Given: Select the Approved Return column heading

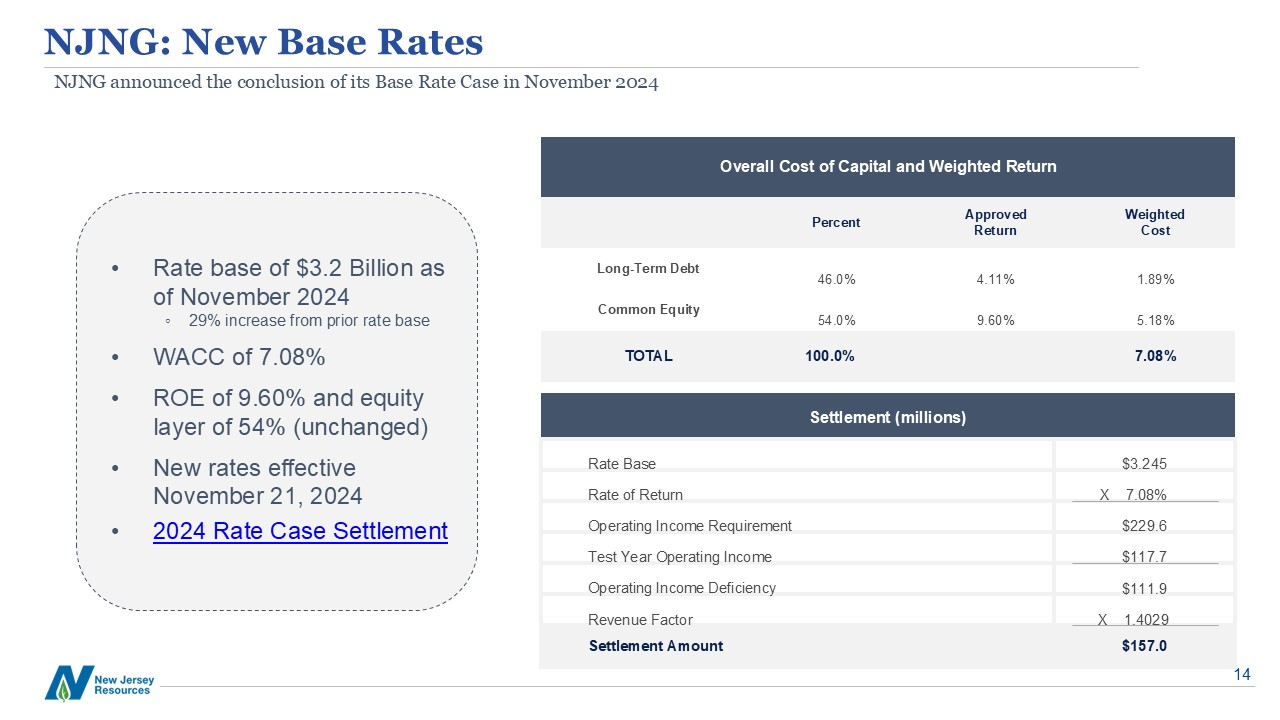Looking at the screenshot, I should click(x=994, y=222).
